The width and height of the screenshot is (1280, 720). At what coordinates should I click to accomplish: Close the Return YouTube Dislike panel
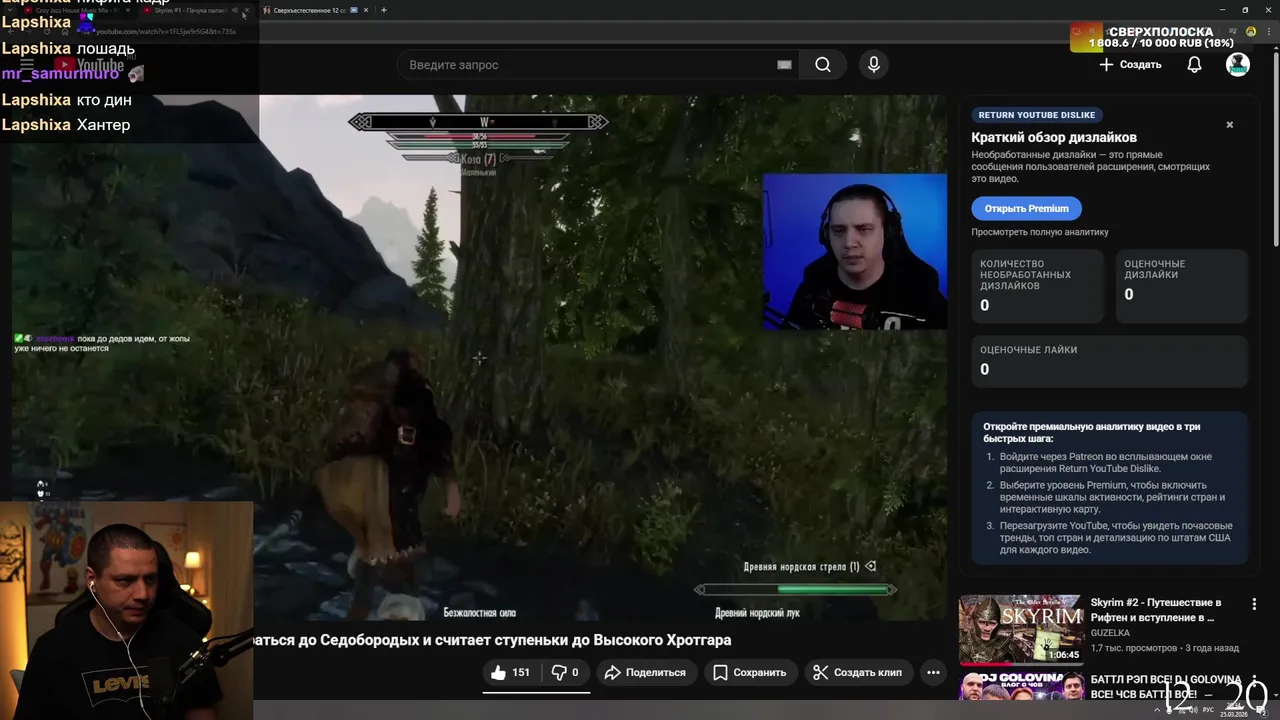[1230, 125]
